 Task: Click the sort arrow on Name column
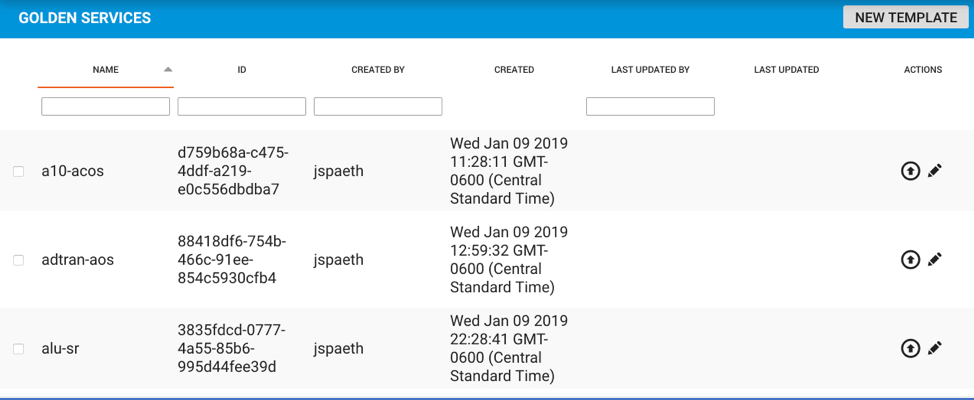coord(168,70)
